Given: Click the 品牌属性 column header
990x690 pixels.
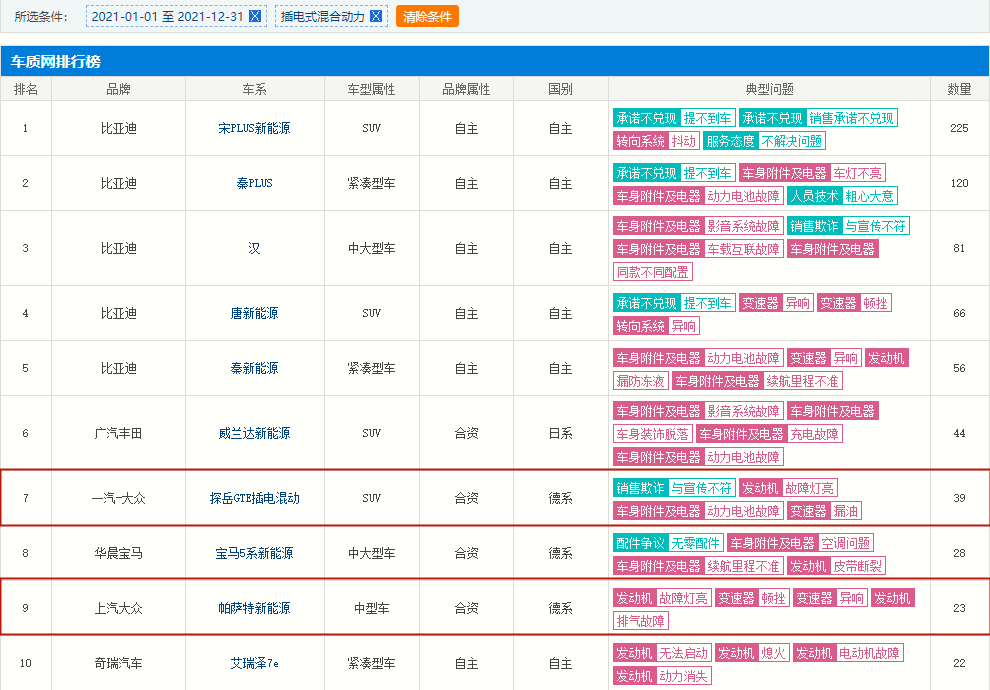Looking at the screenshot, I should 466,89.
